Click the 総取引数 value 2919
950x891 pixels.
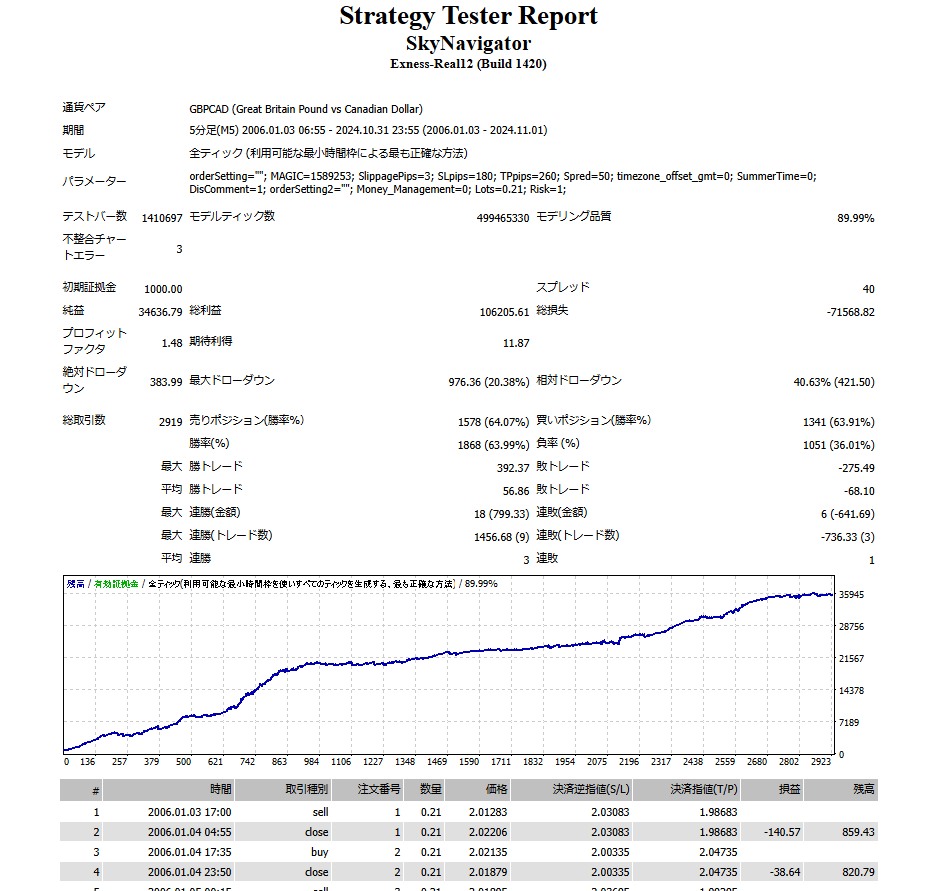click(x=170, y=422)
